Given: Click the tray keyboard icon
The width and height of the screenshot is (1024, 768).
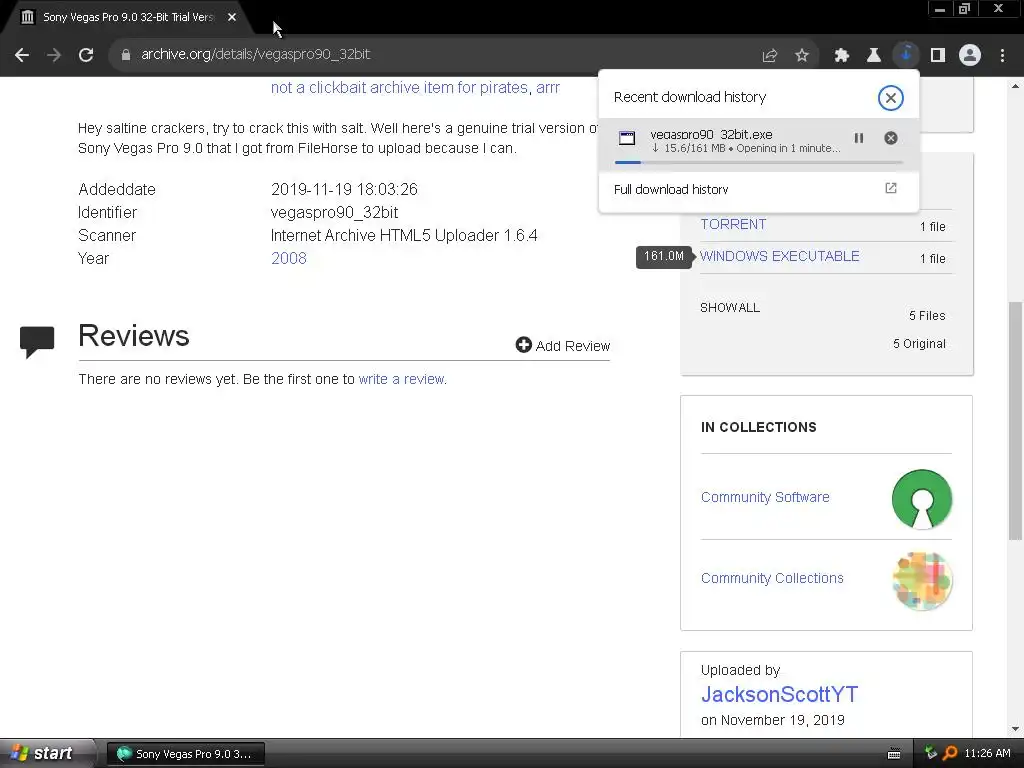Looking at the screenshot, I should (x=894, y=754).
